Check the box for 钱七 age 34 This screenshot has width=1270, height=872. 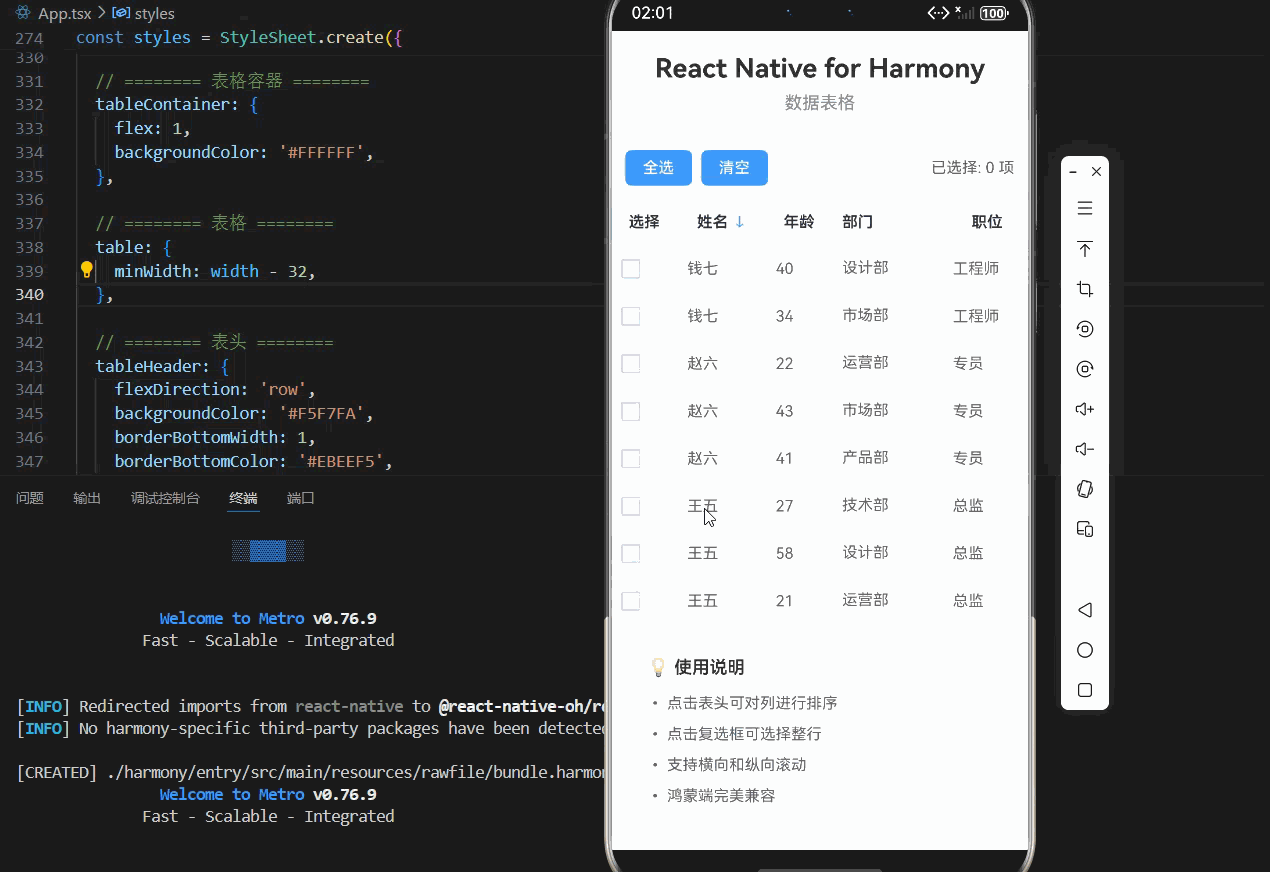[631, 316]
